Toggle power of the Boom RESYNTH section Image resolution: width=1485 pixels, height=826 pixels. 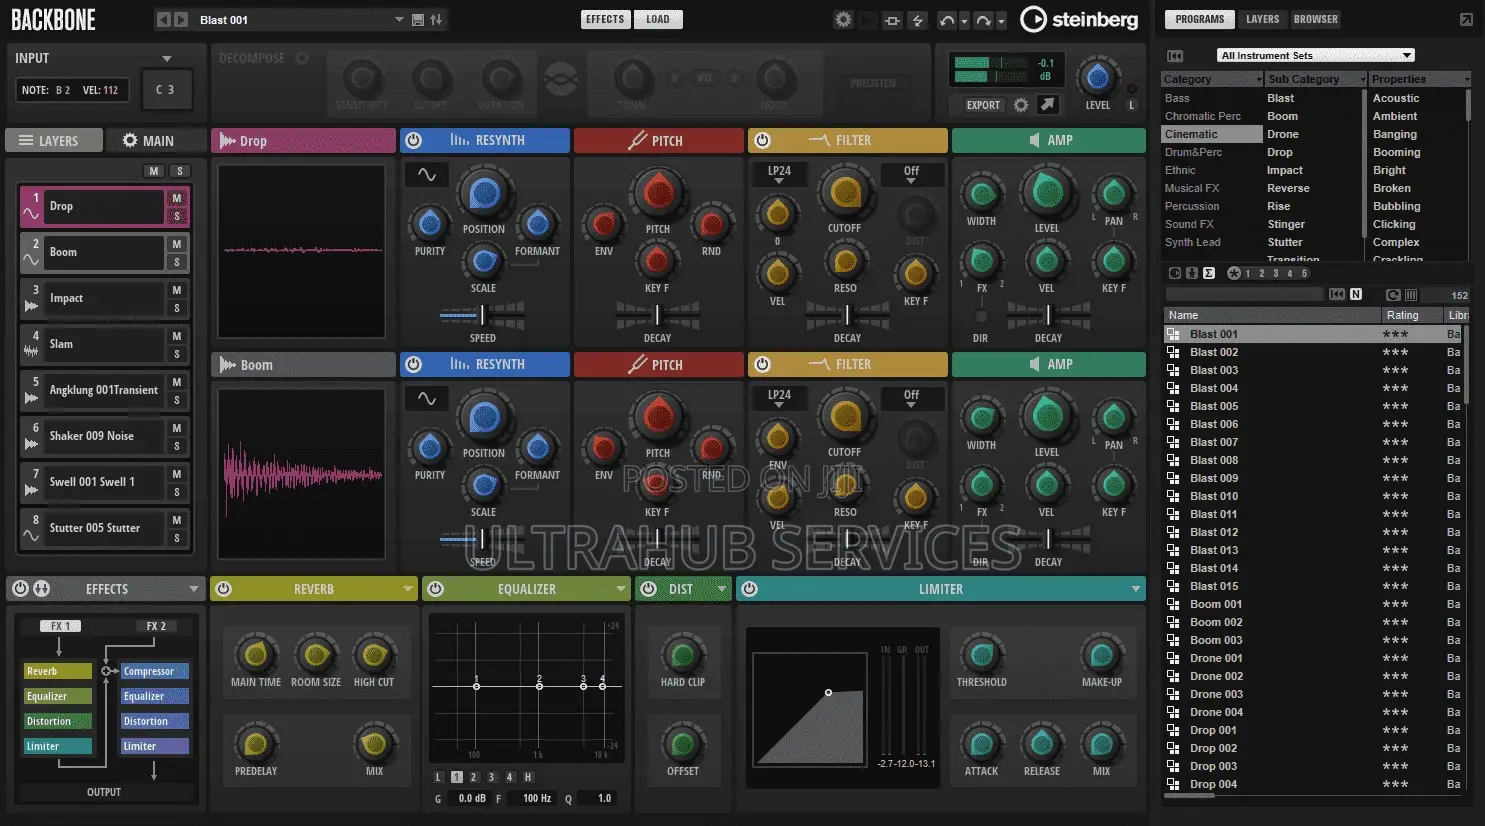(x=413, y=365)
